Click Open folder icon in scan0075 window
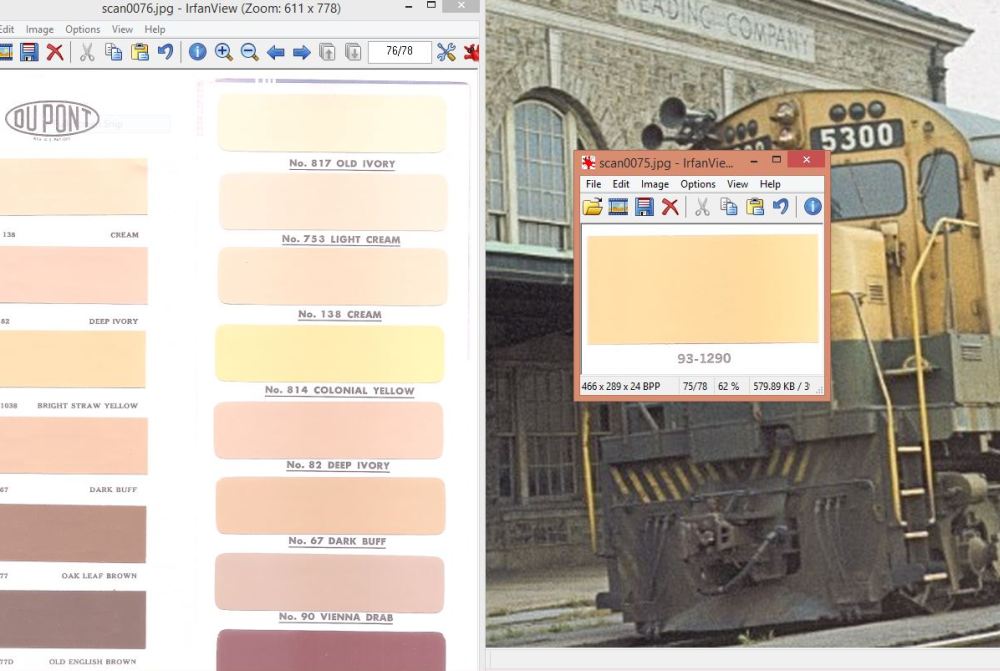 coord(592,207)
